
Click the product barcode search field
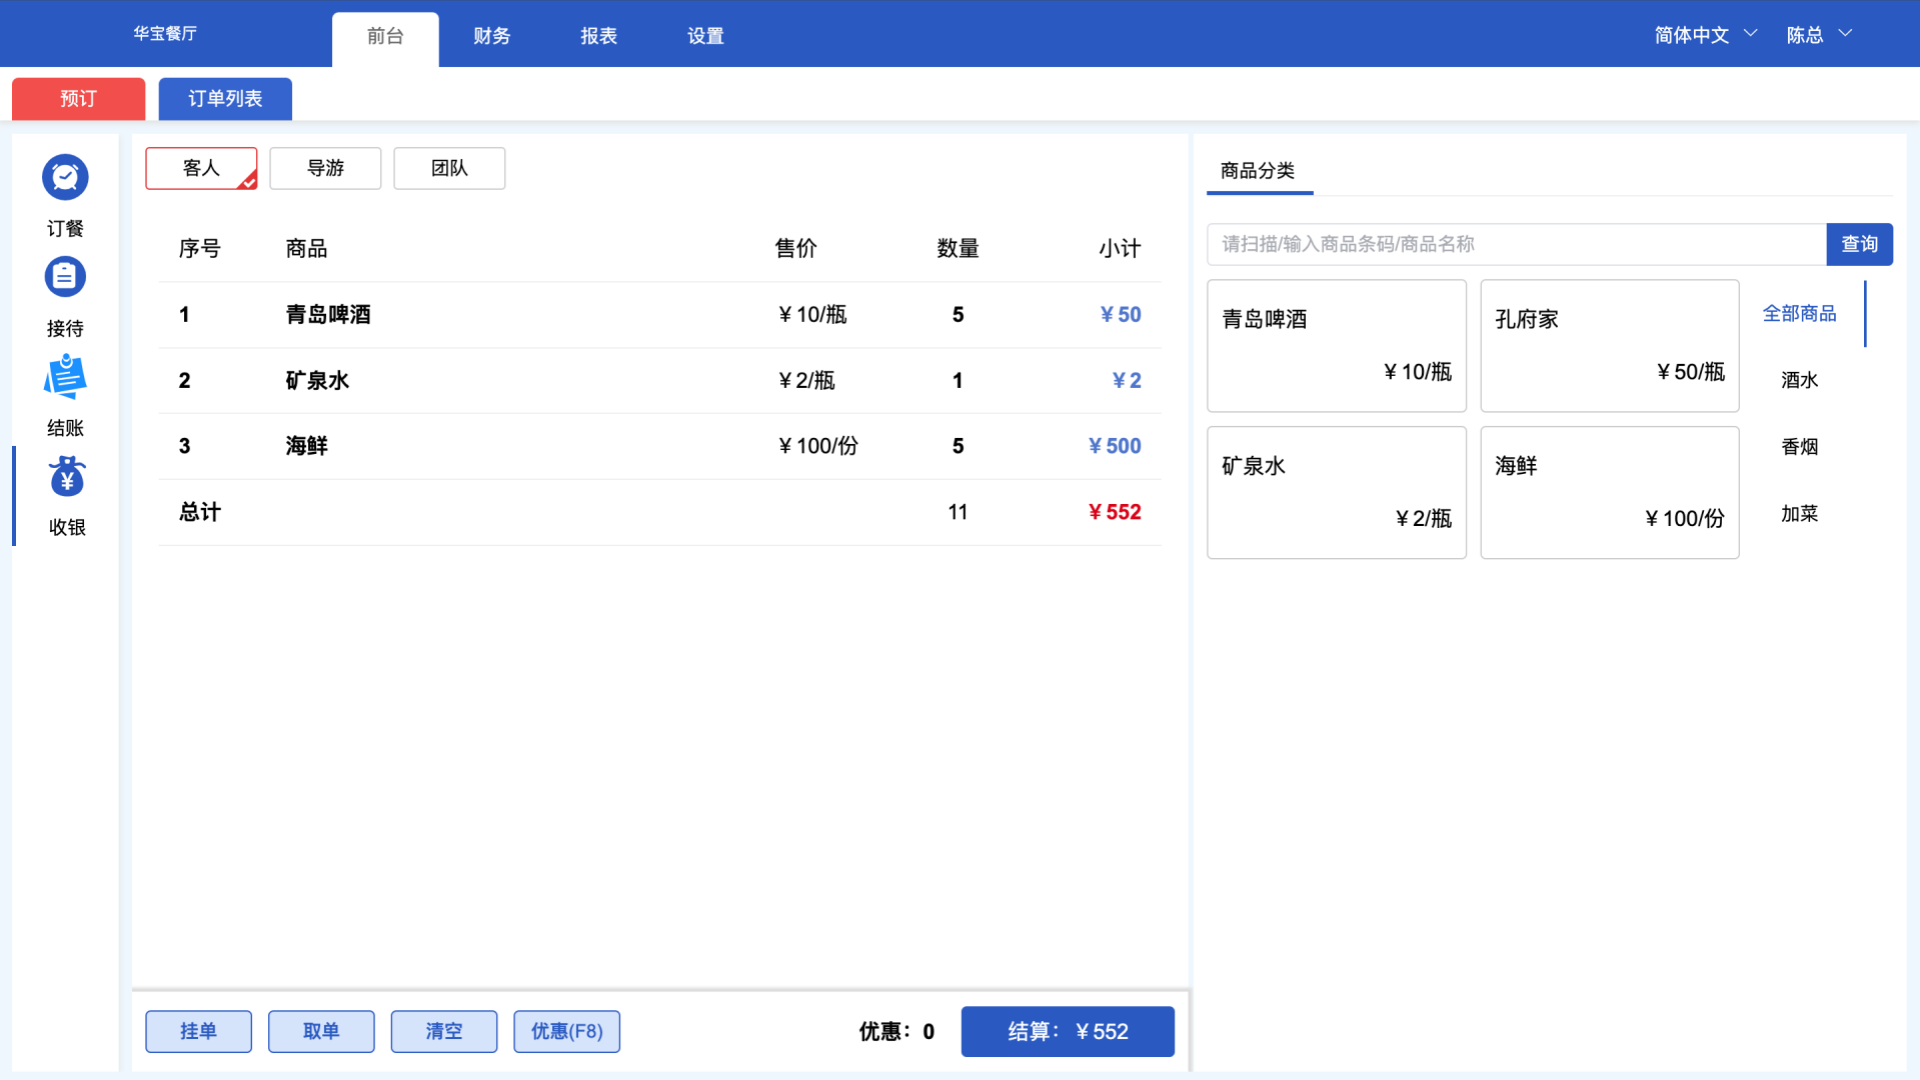click(x=1516, y=244)
